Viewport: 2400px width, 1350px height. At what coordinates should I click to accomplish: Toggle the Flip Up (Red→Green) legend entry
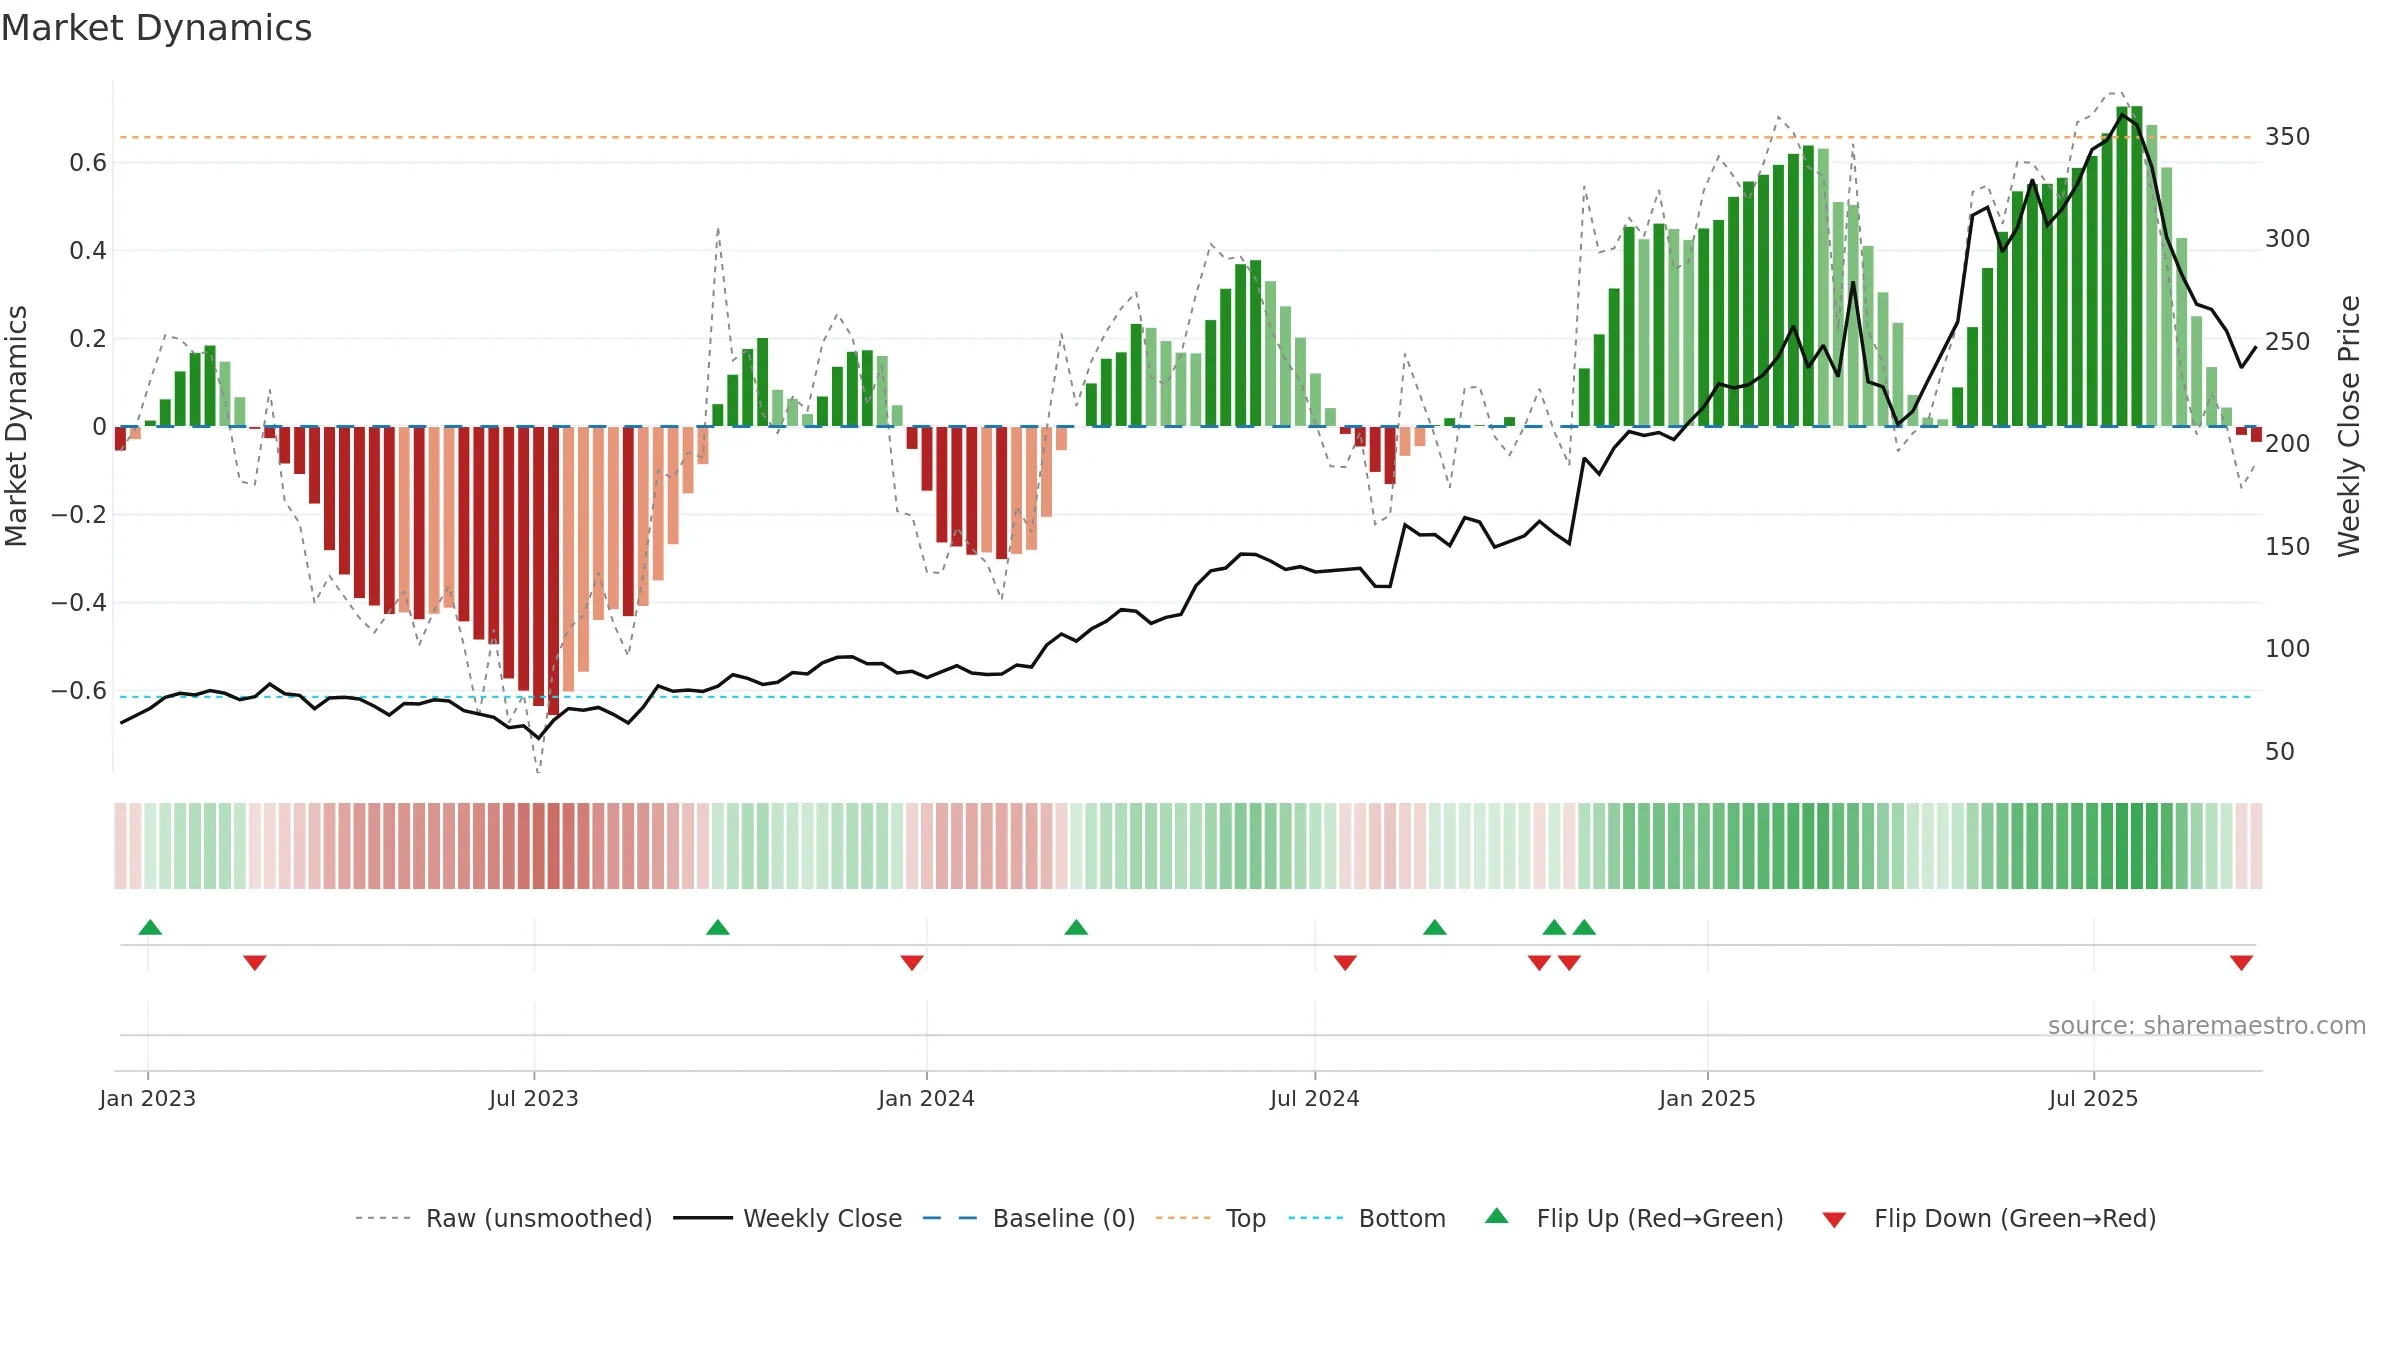coord(1634,1218)
